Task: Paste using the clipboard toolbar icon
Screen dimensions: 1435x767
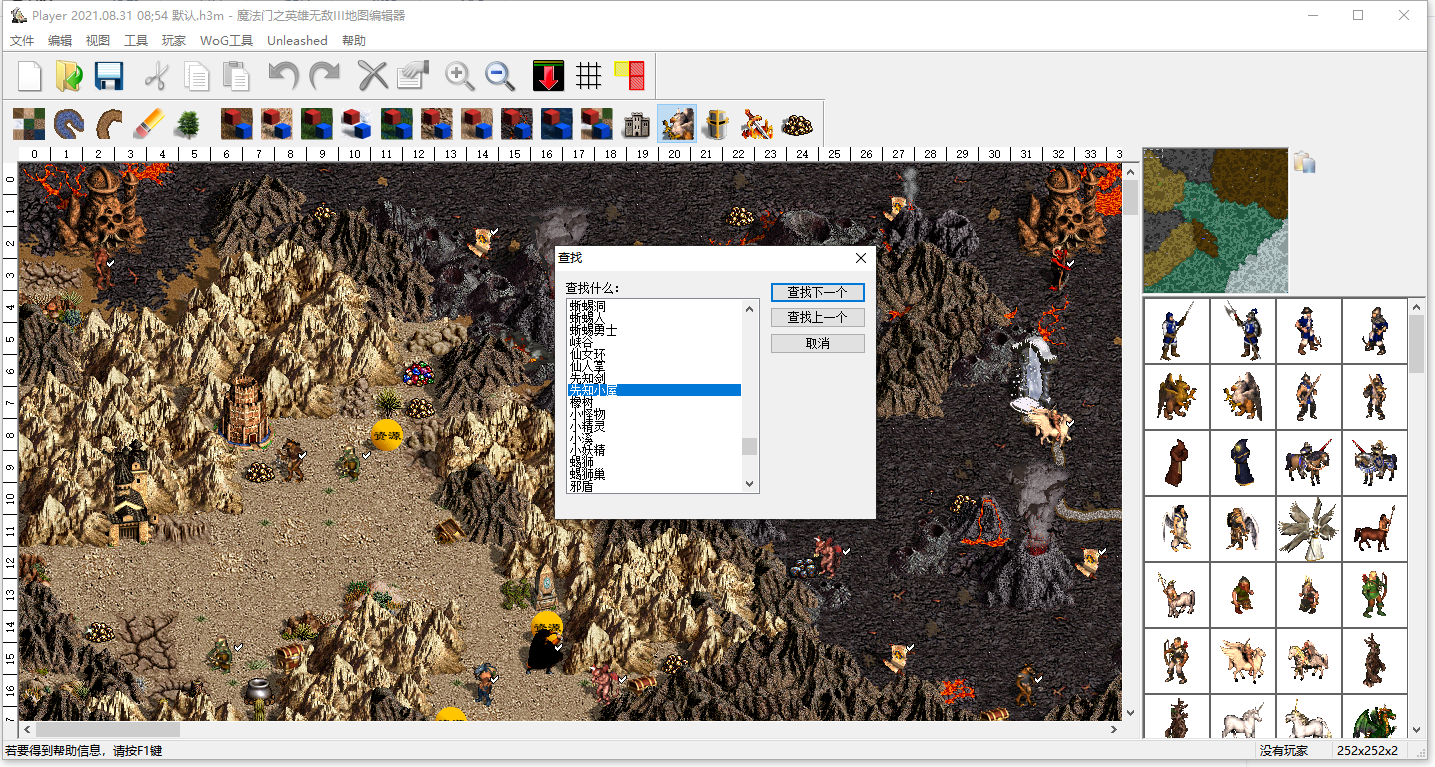Action: [237, 76]
